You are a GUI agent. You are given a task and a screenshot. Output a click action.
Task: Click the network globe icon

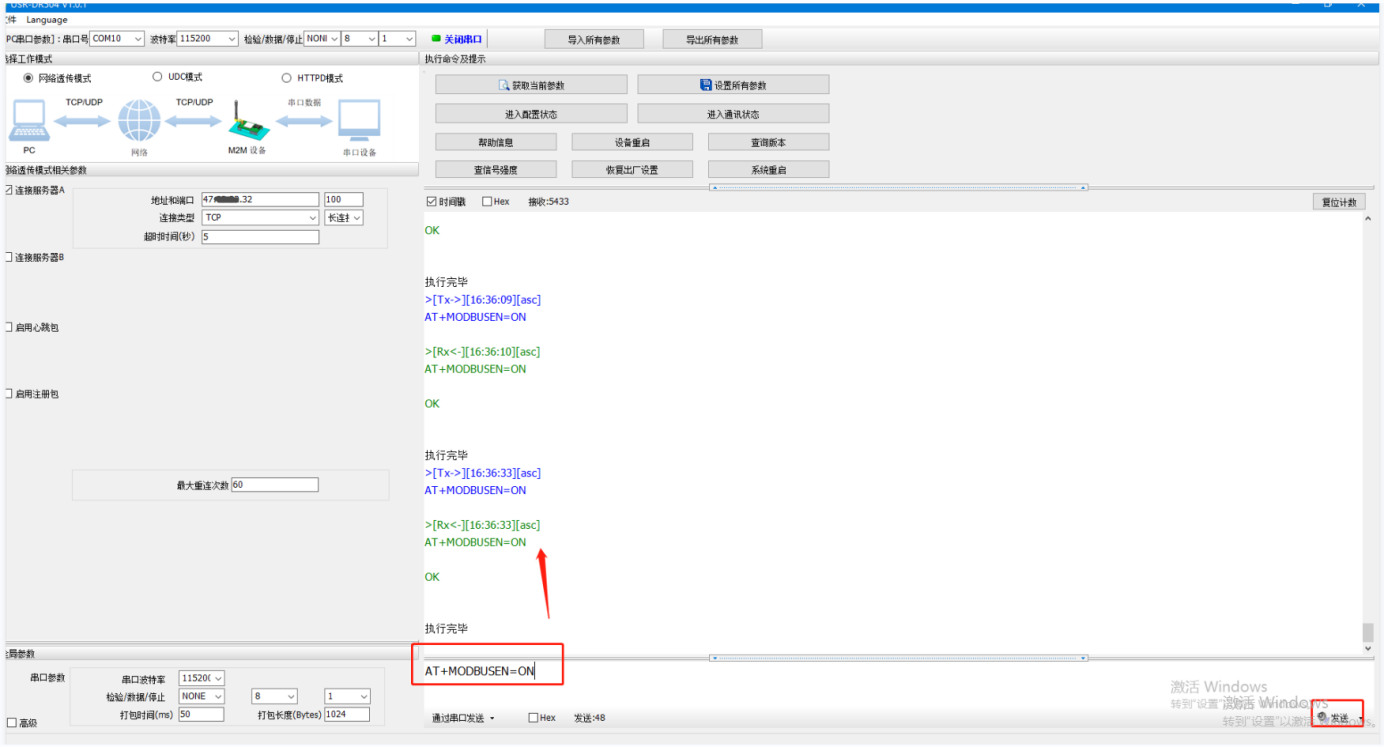[139, 122]
